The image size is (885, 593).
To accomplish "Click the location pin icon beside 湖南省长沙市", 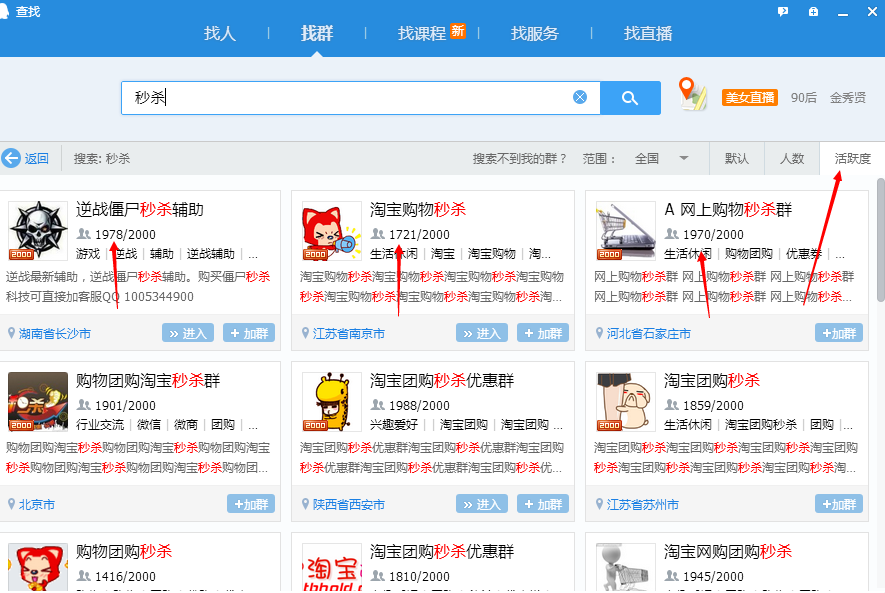I will point(11,333).
